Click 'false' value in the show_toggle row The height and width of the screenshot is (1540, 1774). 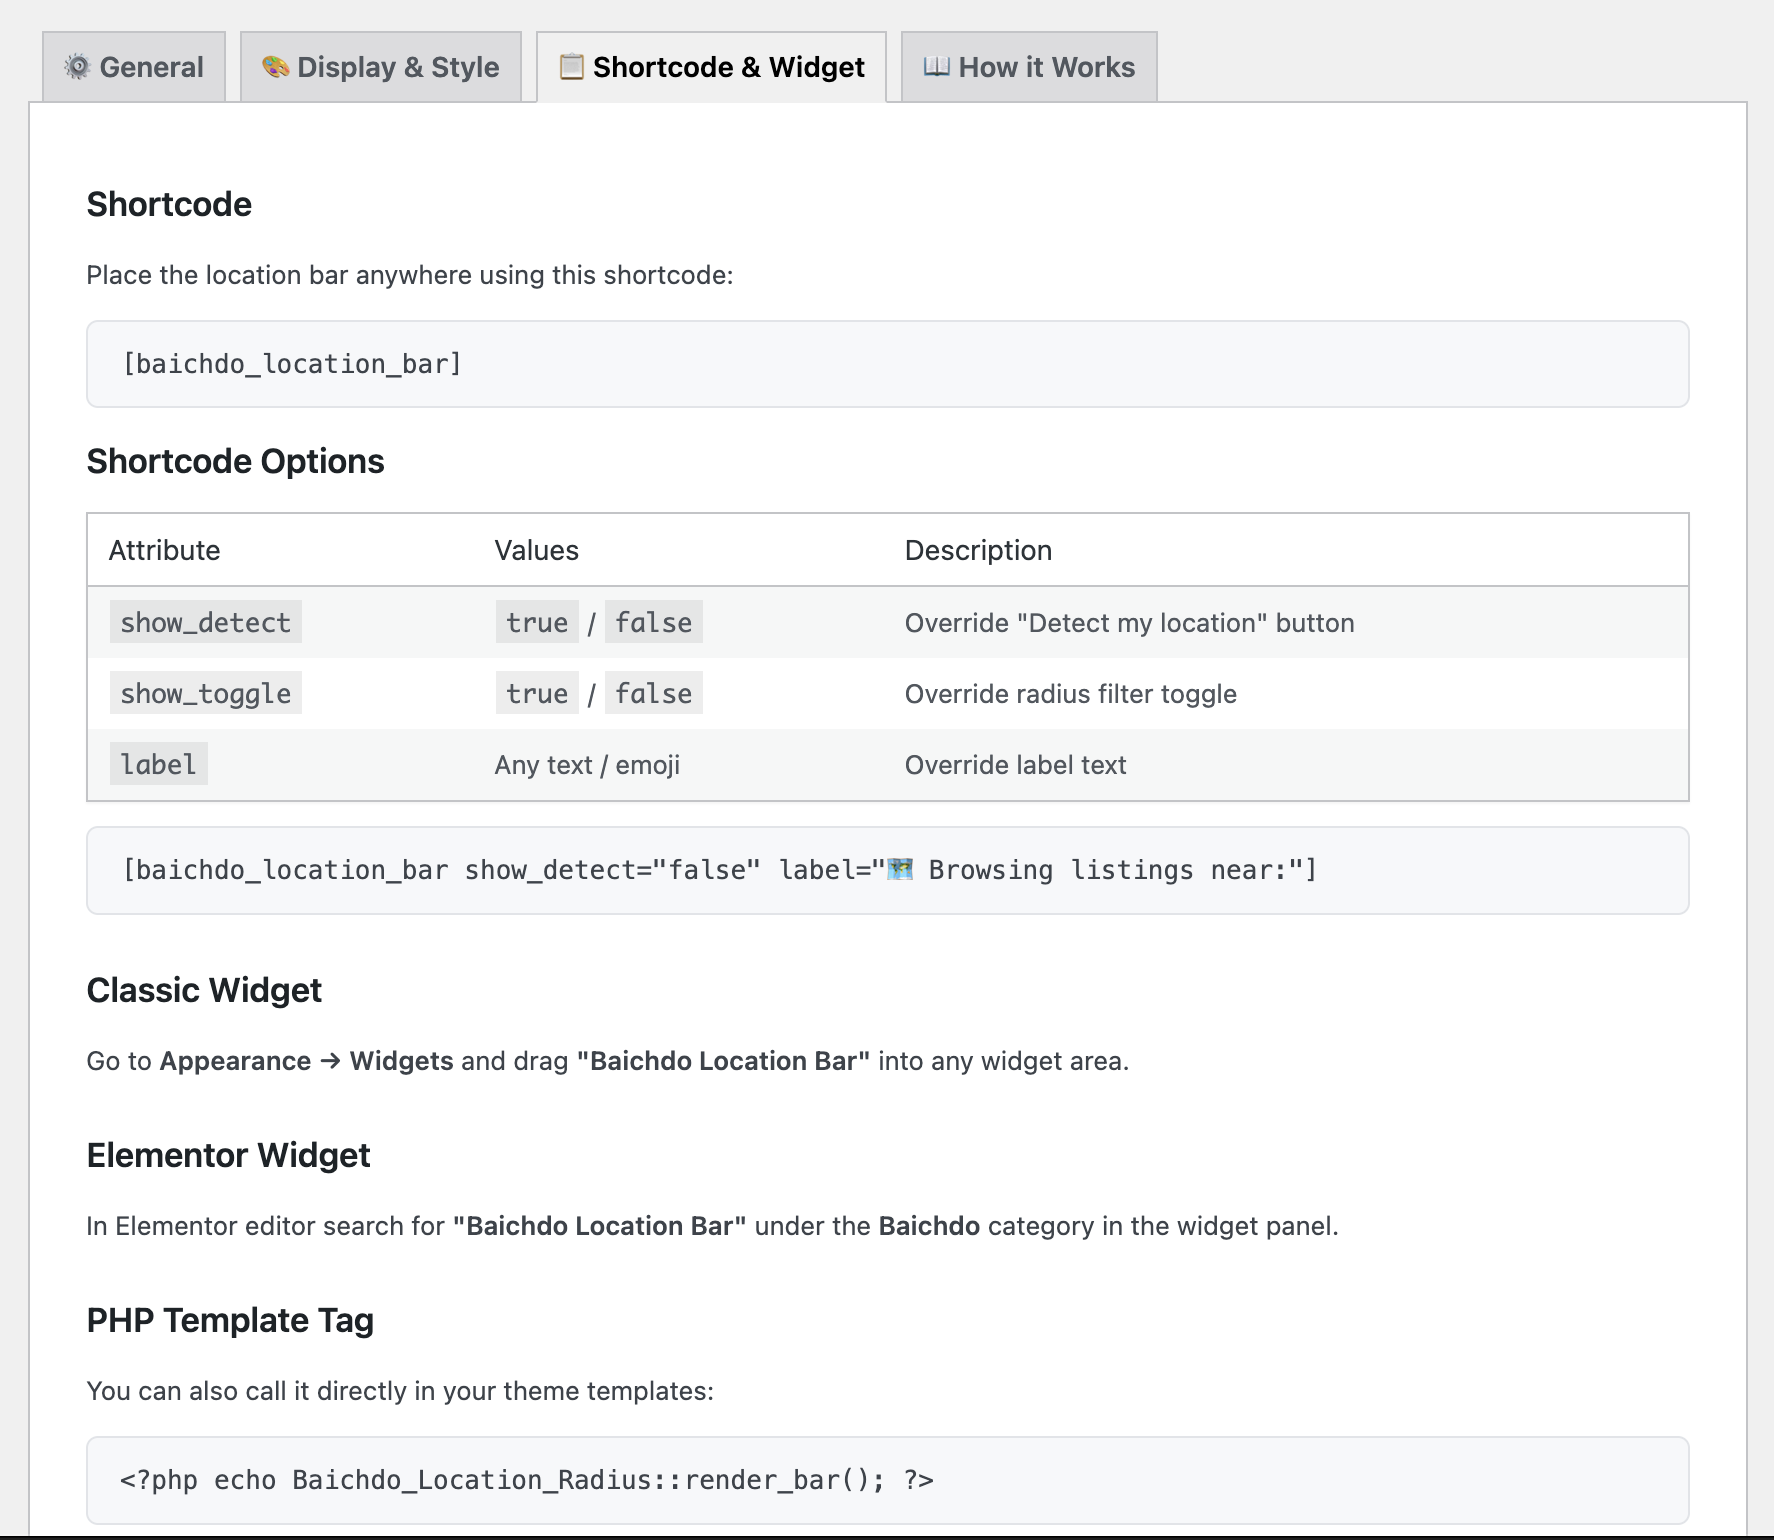click(x=654, y=693)
